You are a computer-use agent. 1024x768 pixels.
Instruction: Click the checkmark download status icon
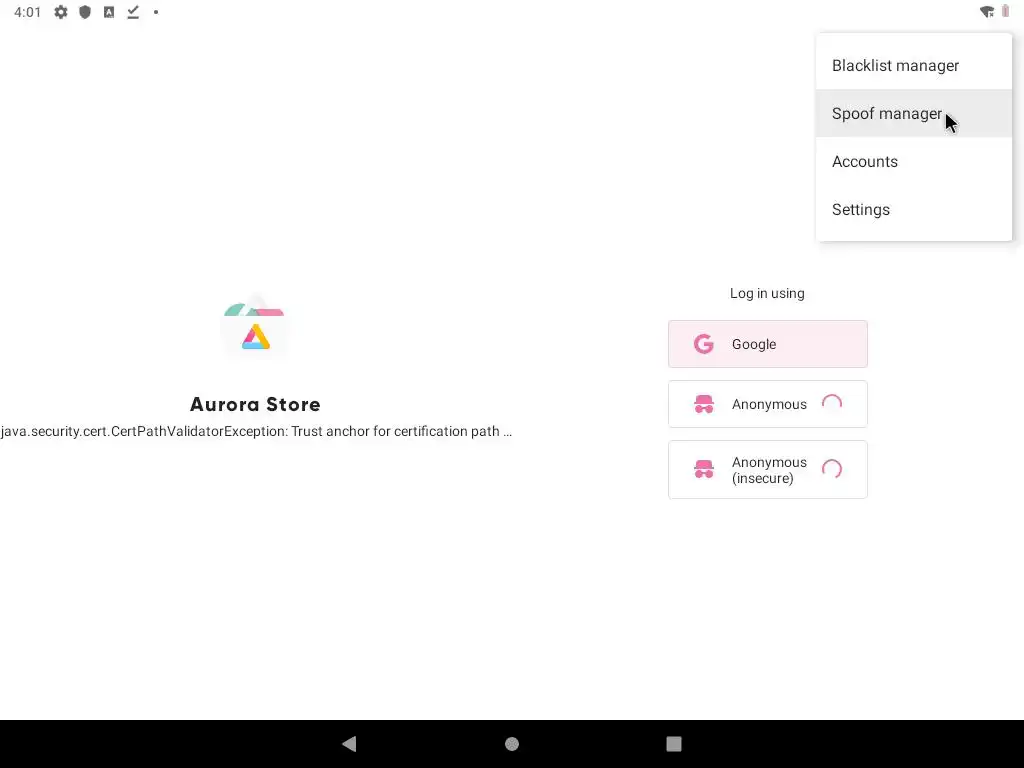pyautogui.click(x=133, y=12)
